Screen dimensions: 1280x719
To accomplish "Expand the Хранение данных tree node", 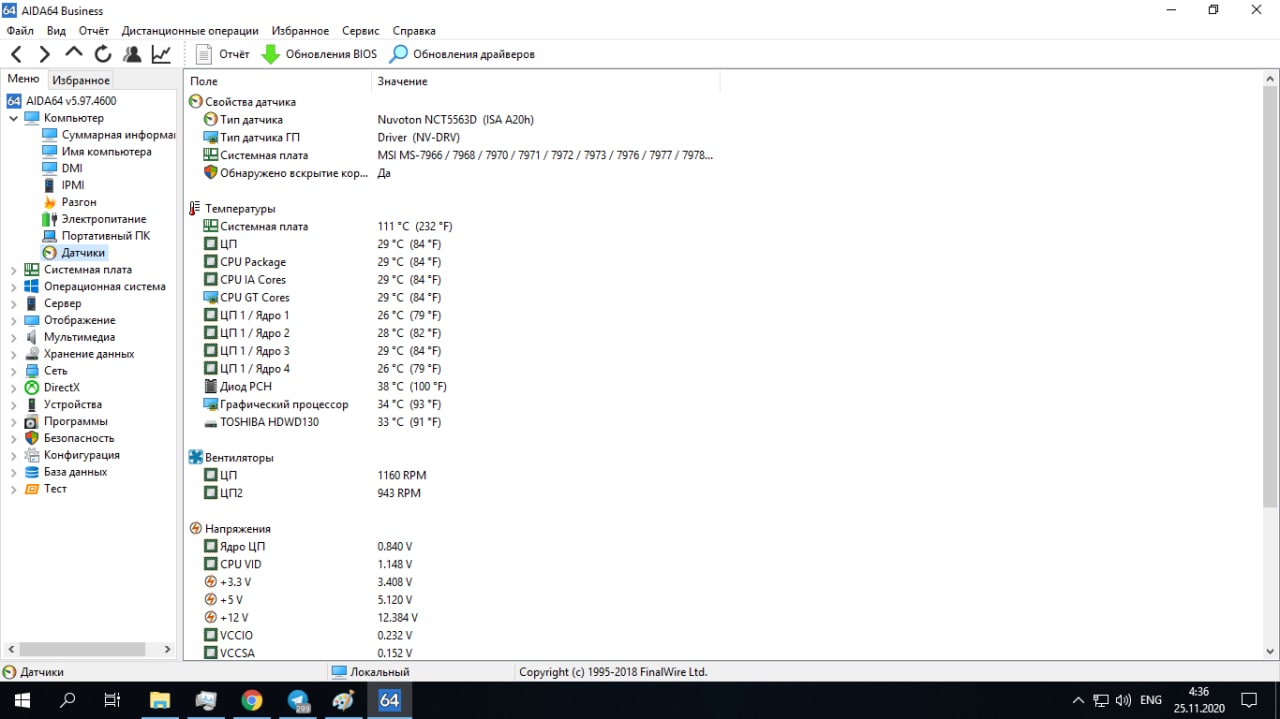I will pos(13,354).
